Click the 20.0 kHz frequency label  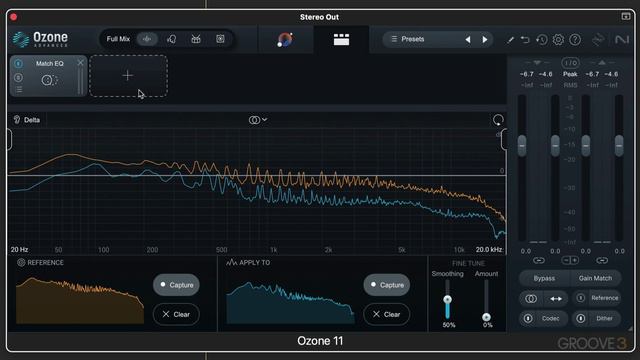(x=489, y=249)
